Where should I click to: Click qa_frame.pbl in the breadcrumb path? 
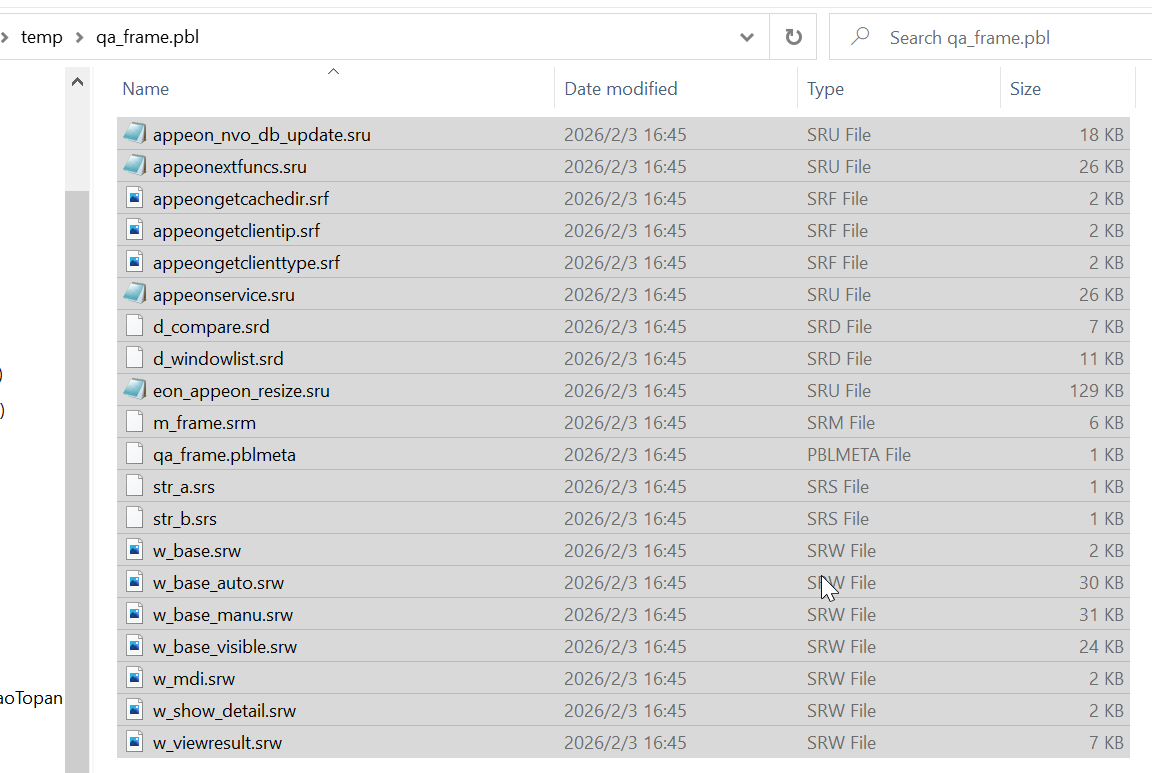[x=147, y=36]
